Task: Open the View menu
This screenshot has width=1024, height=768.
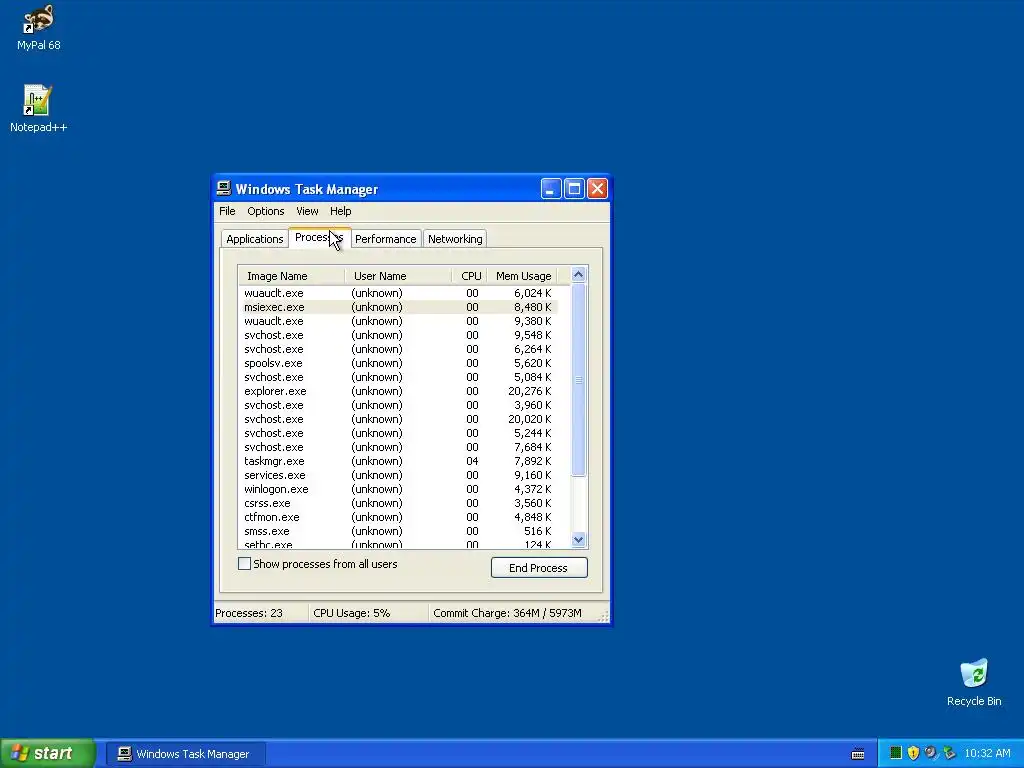Action: pyautogui.click(x=307, y=211)
